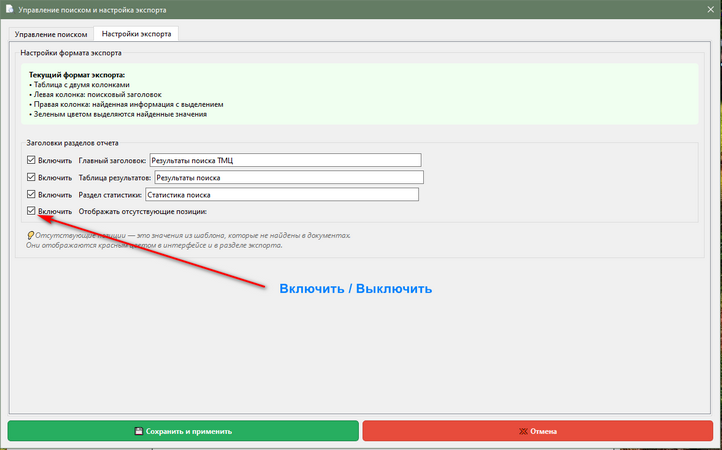Click the Главный заголовок label text
Image resolution: width=722 pixels, height=450 pixels.
[x=112, y=161]
